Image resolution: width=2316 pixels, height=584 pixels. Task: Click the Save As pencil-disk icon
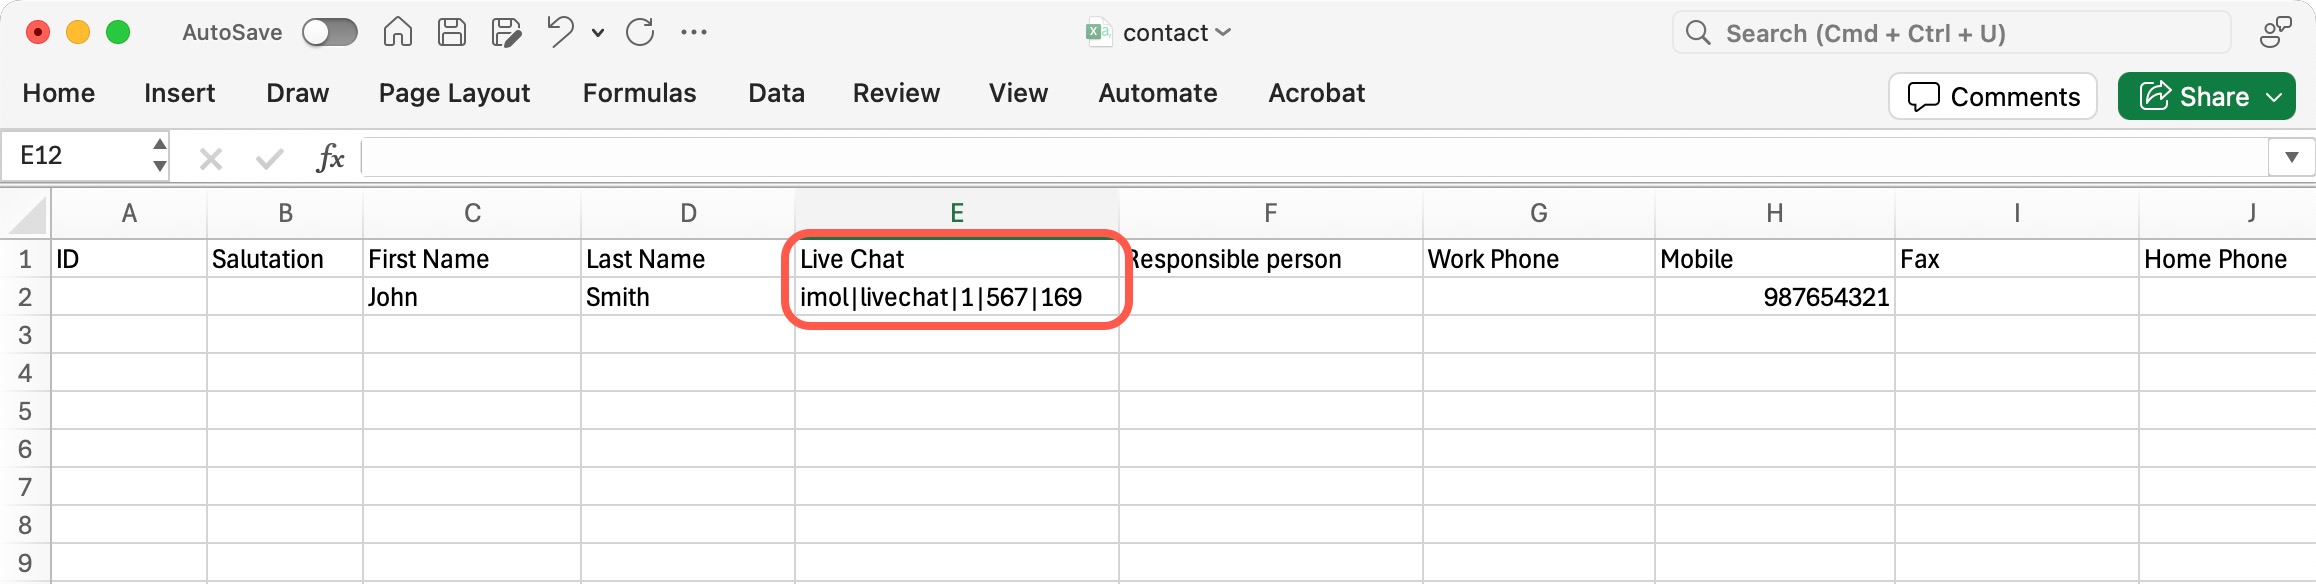point(506,33)
